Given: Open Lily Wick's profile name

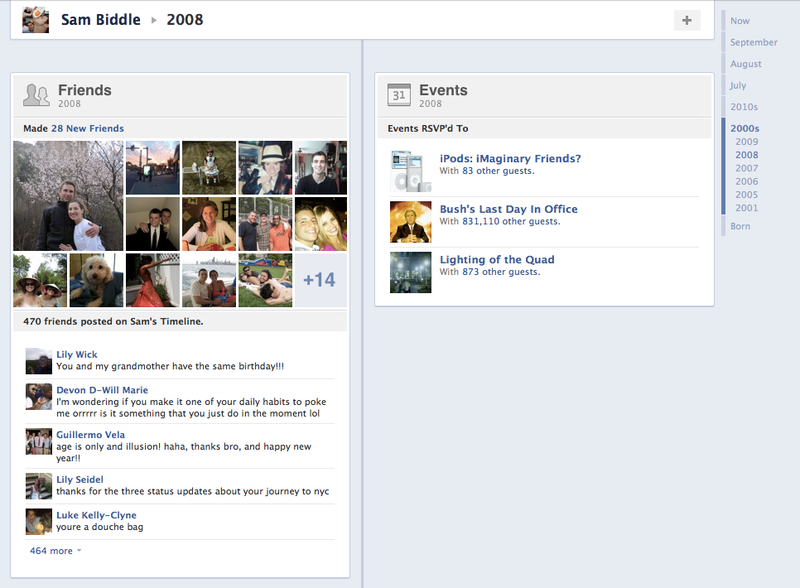Looking at the screenshot, I should pyautogui.click(x=77, y=355).
